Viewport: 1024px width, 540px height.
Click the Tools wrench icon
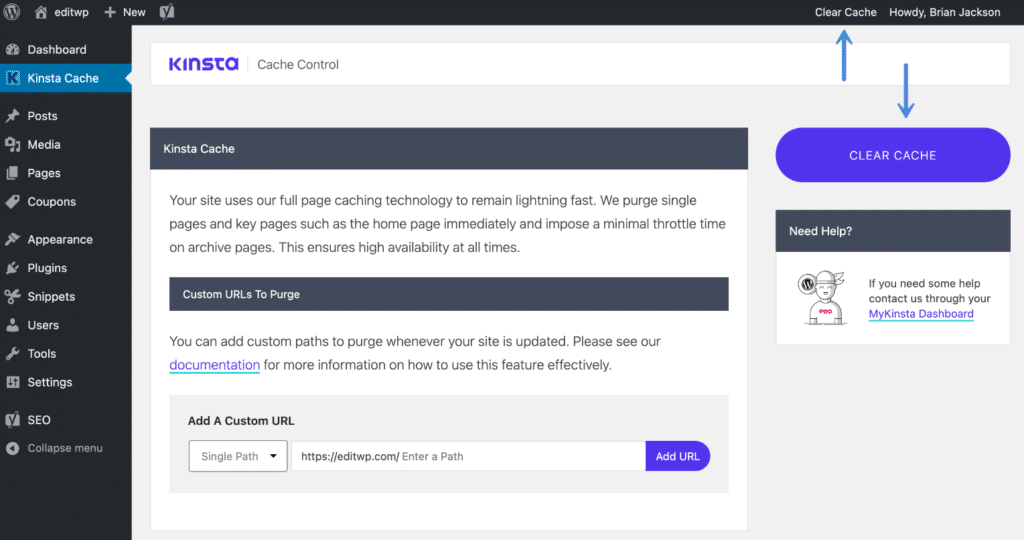(12, 353)
